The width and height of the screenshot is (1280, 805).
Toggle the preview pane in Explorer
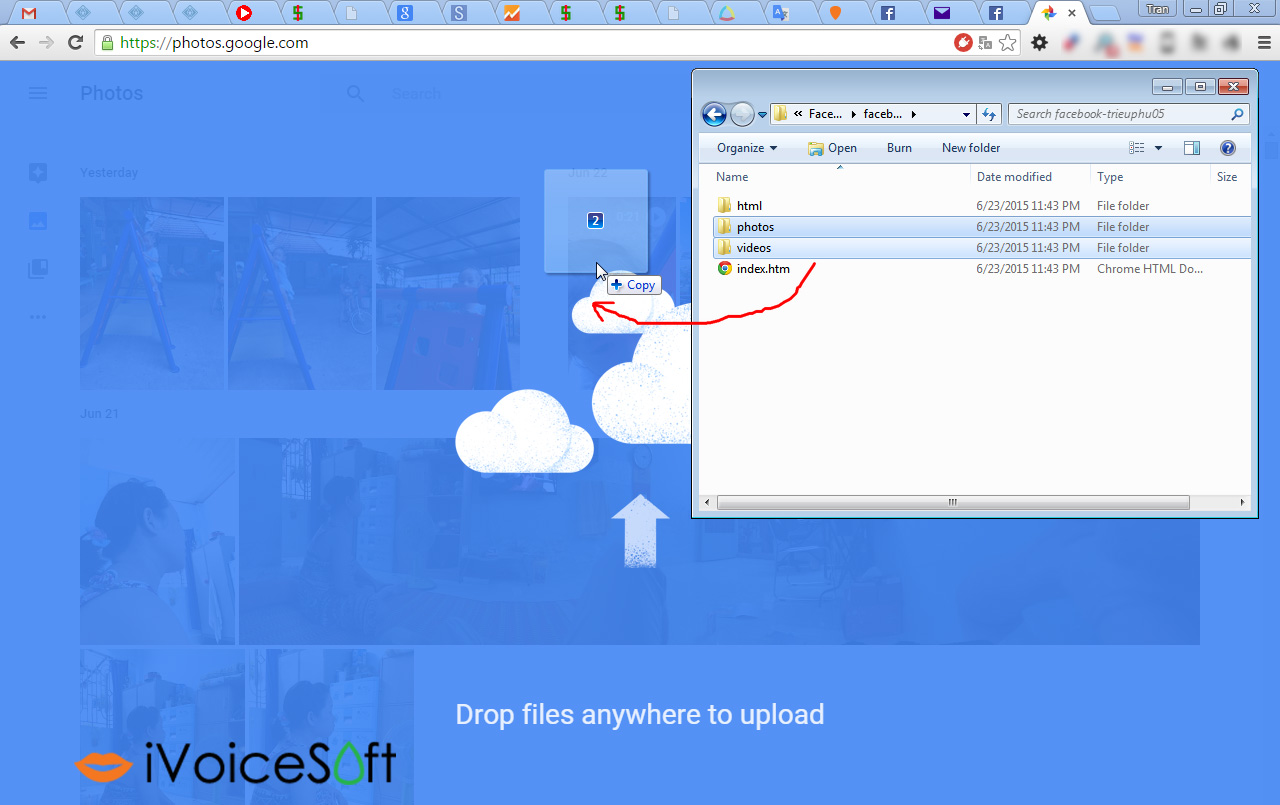(x=1192, y=148)
